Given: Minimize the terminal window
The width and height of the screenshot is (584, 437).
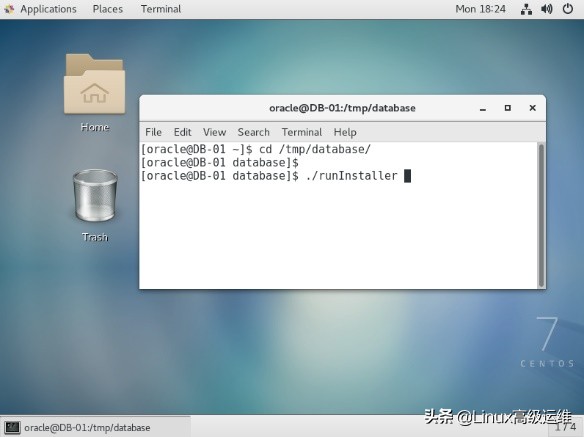Looking at the screenshot, I should (483, 108).
